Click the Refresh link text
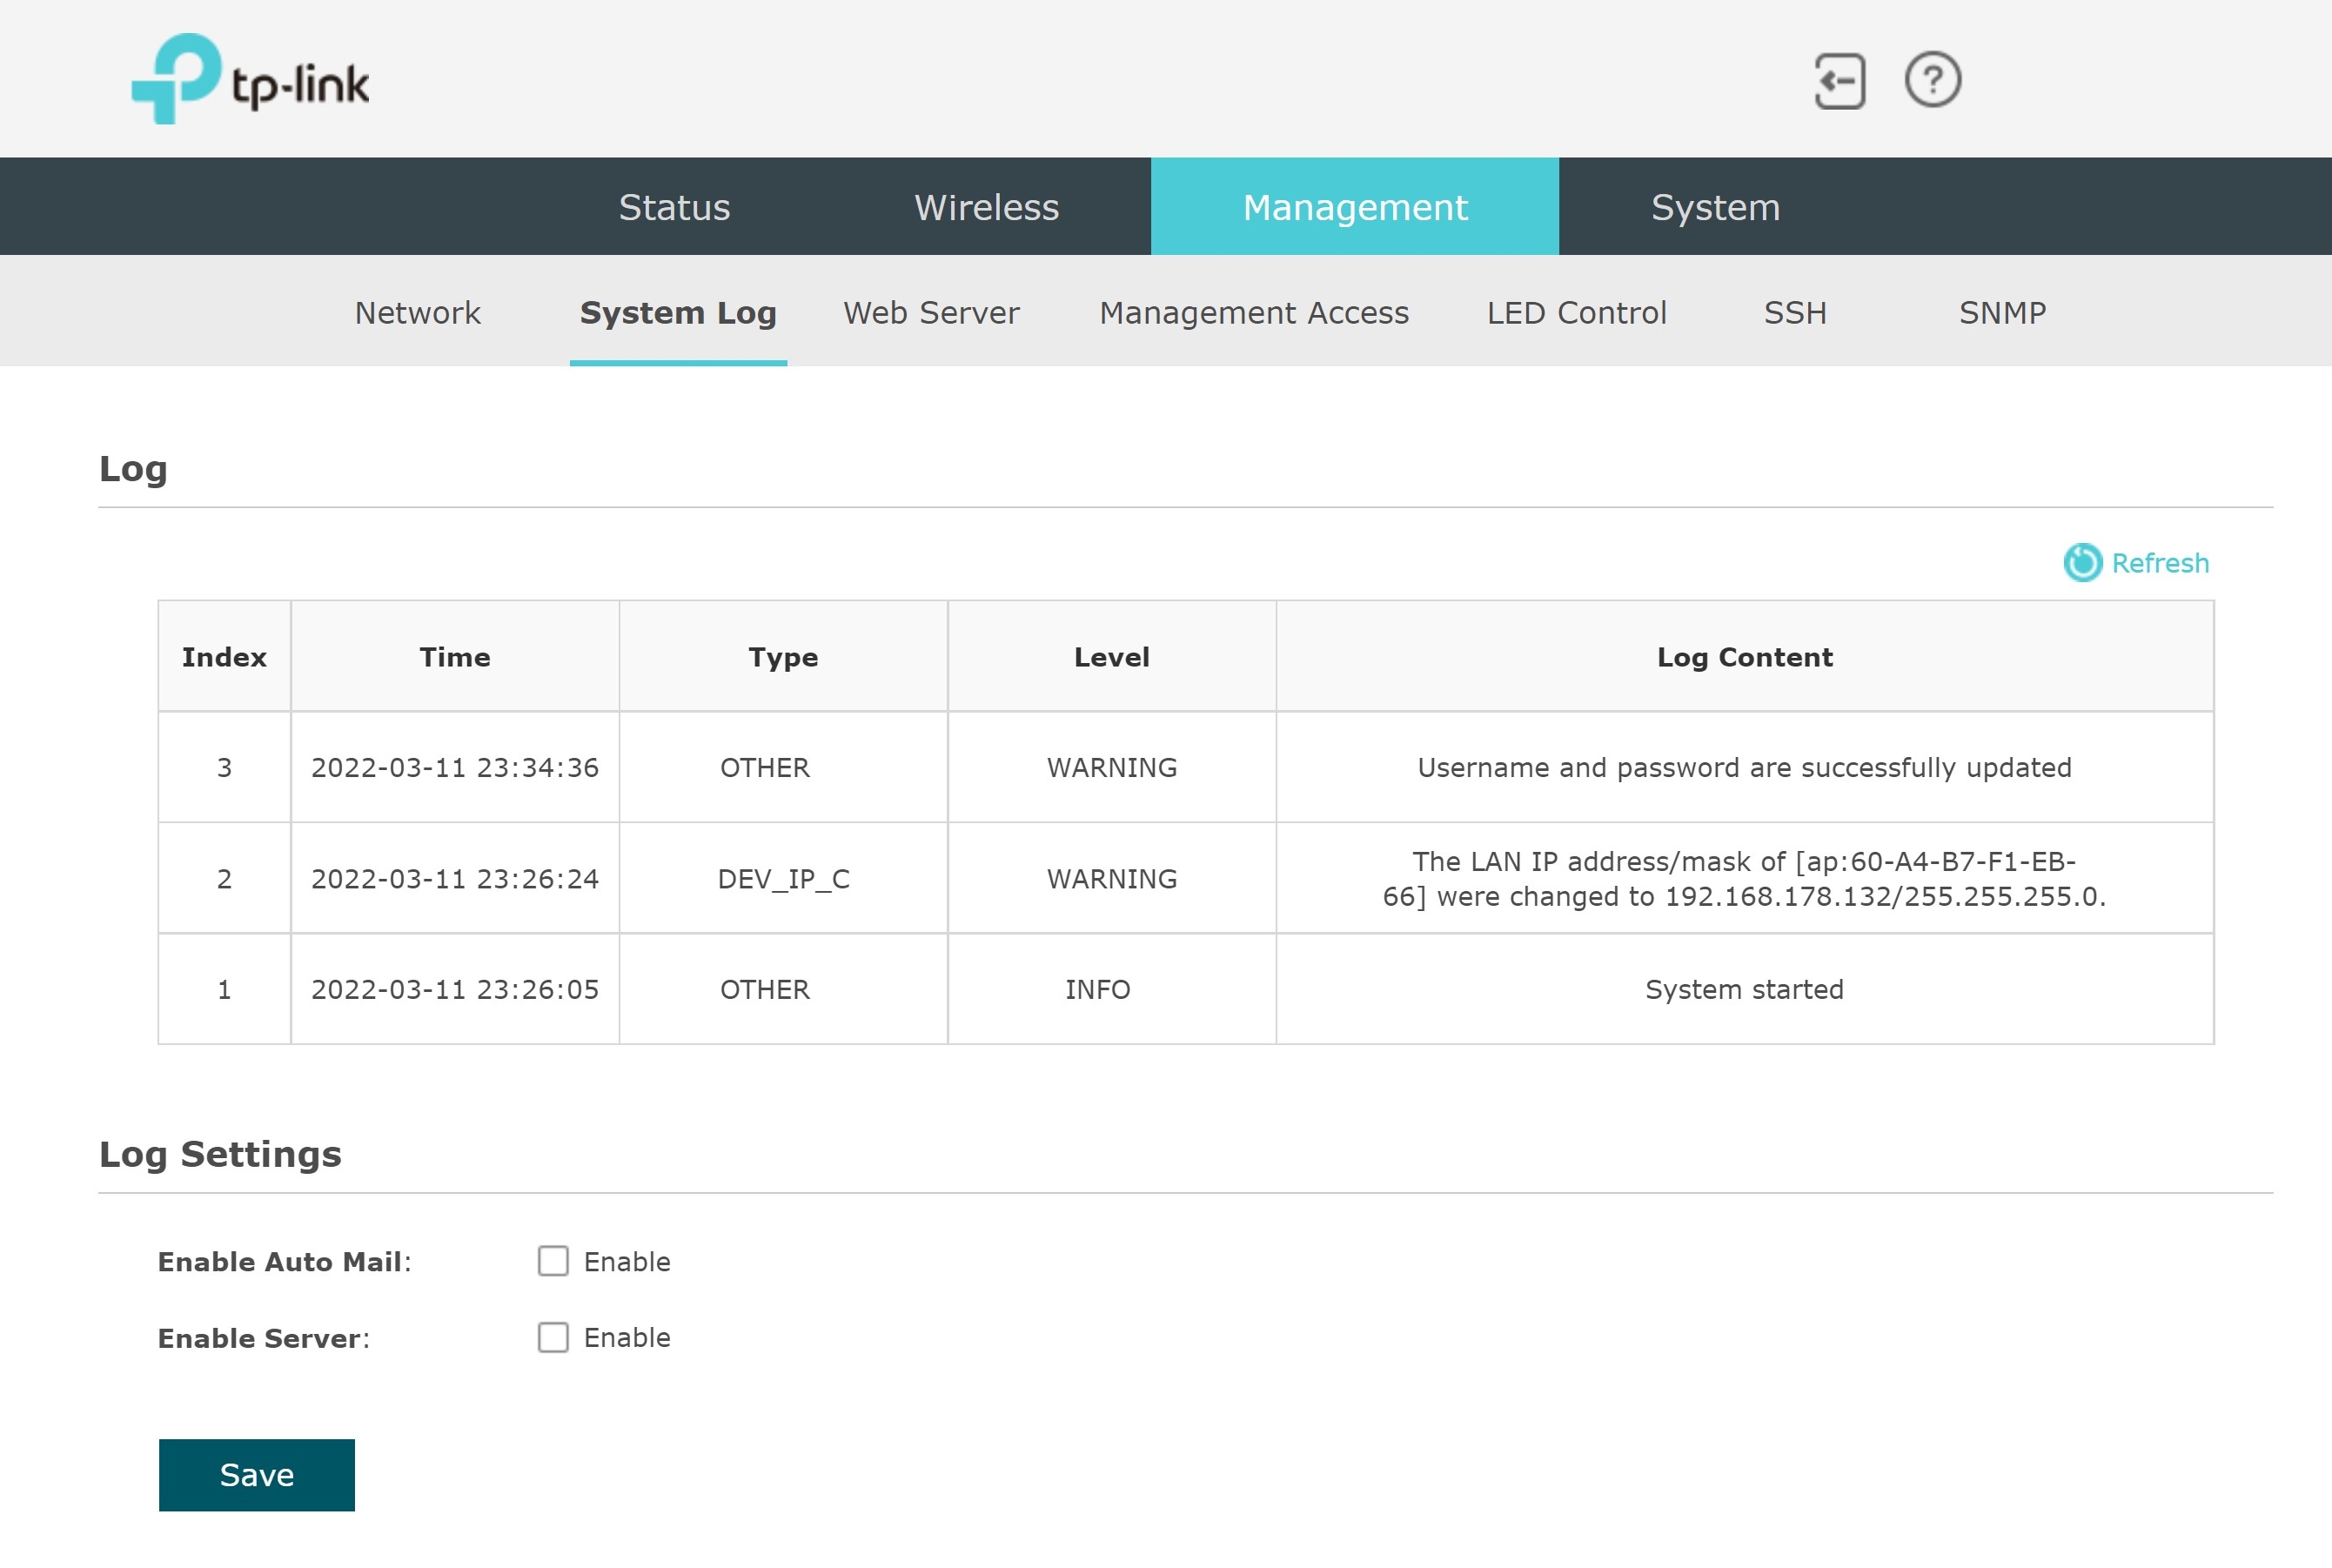This screenshot has width=2332, height=1568. pos(2160,563)
